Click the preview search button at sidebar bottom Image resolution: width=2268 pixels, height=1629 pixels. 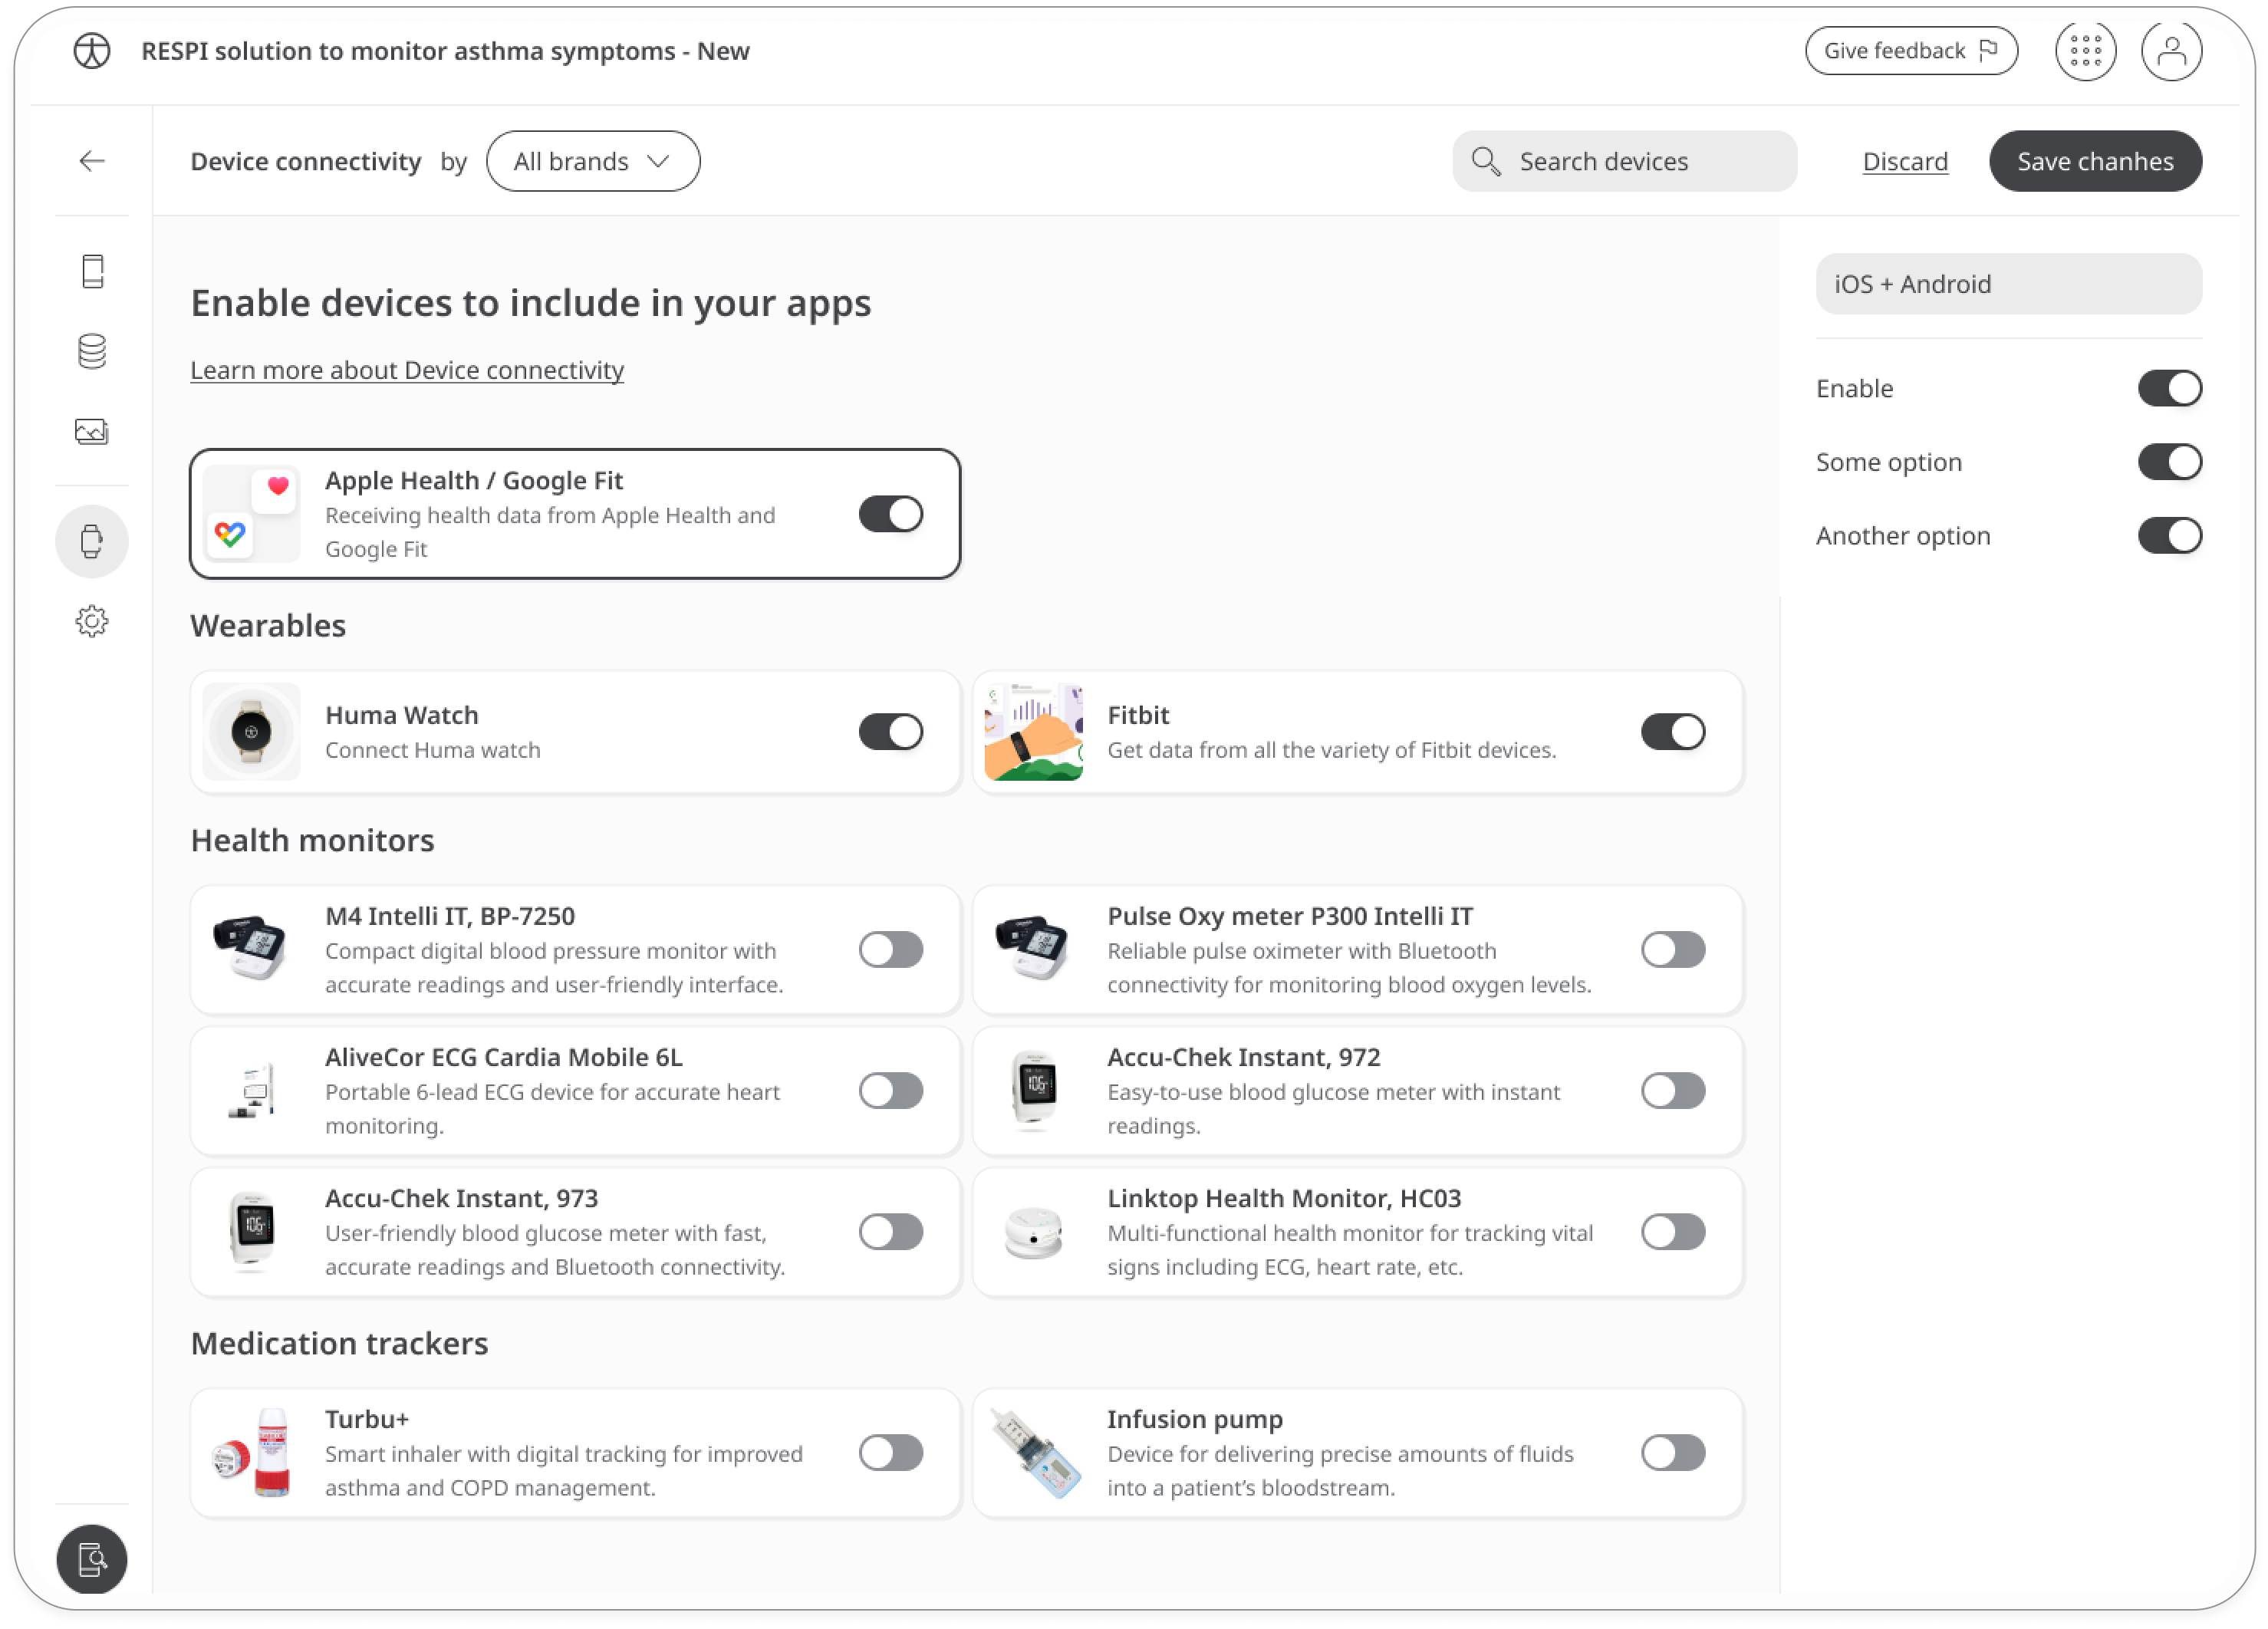[x=92, y=1558]
